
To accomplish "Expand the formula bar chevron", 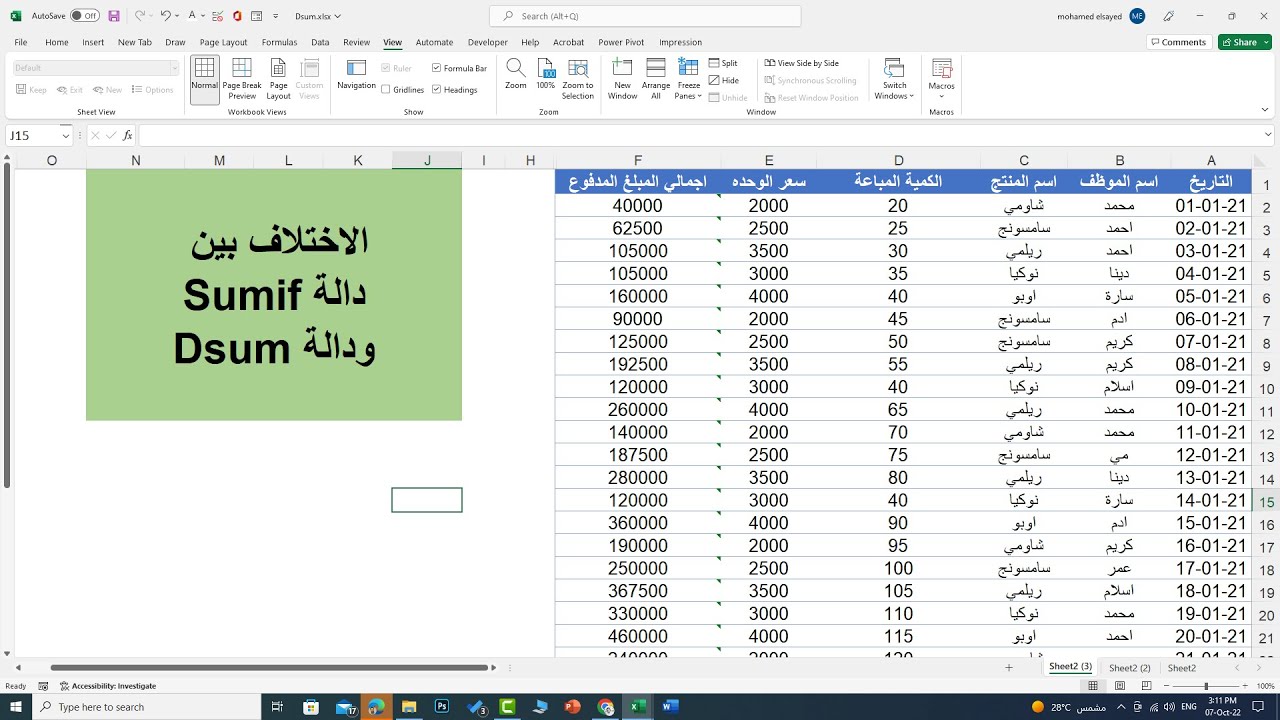I will (1268, 135).
